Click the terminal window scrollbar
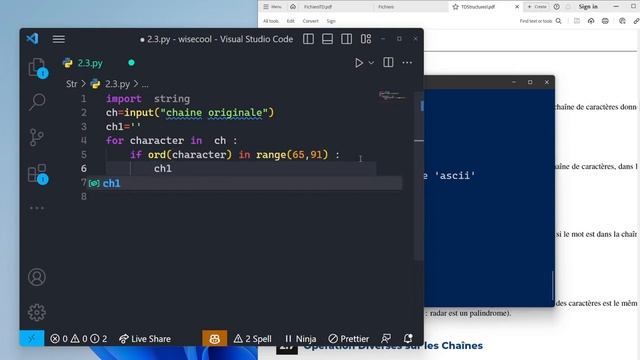640x360 pixels. (553, 286)
